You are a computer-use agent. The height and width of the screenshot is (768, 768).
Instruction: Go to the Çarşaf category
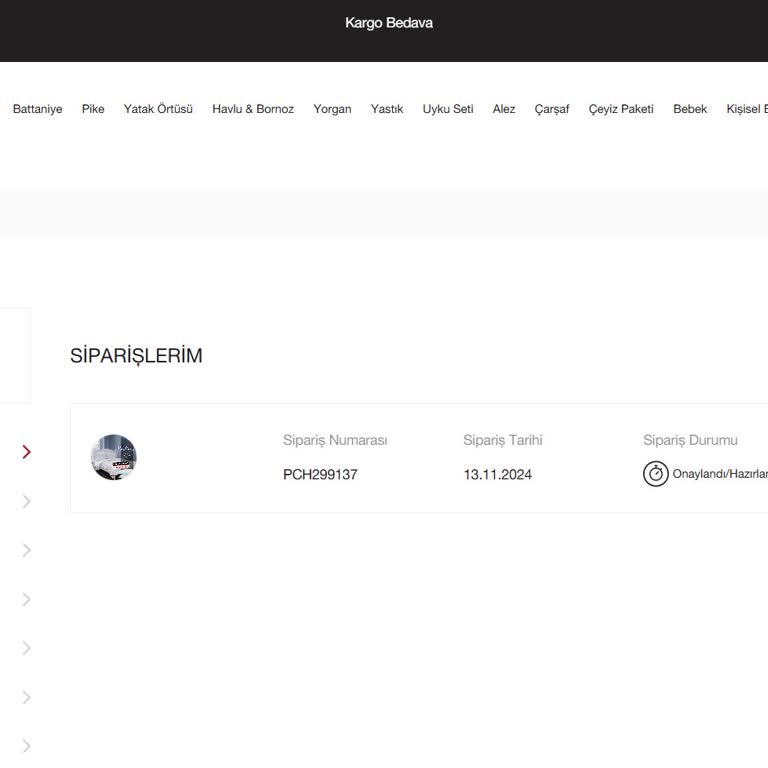(552, 109)
